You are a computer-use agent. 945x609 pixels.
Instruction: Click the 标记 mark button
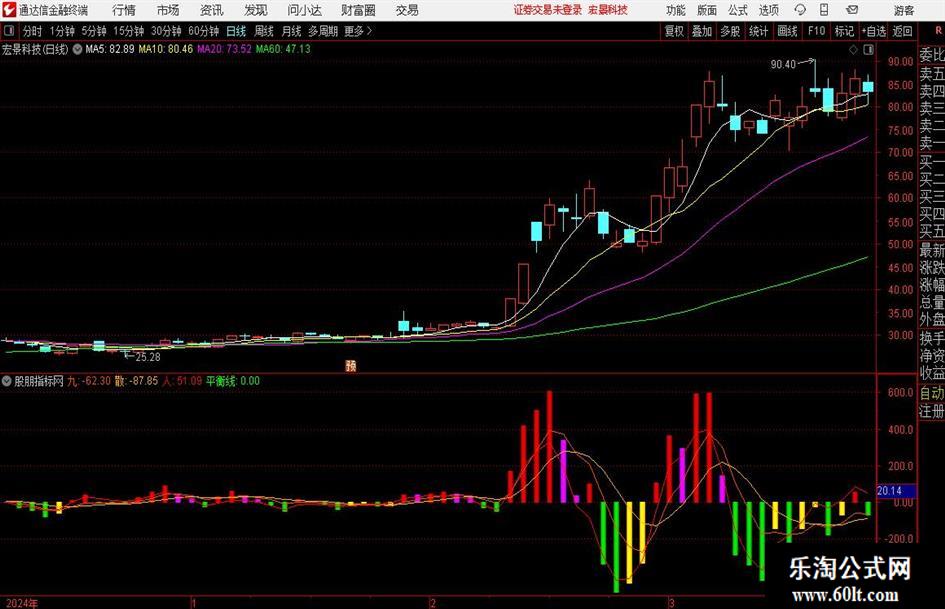click(x=844, y=31)
